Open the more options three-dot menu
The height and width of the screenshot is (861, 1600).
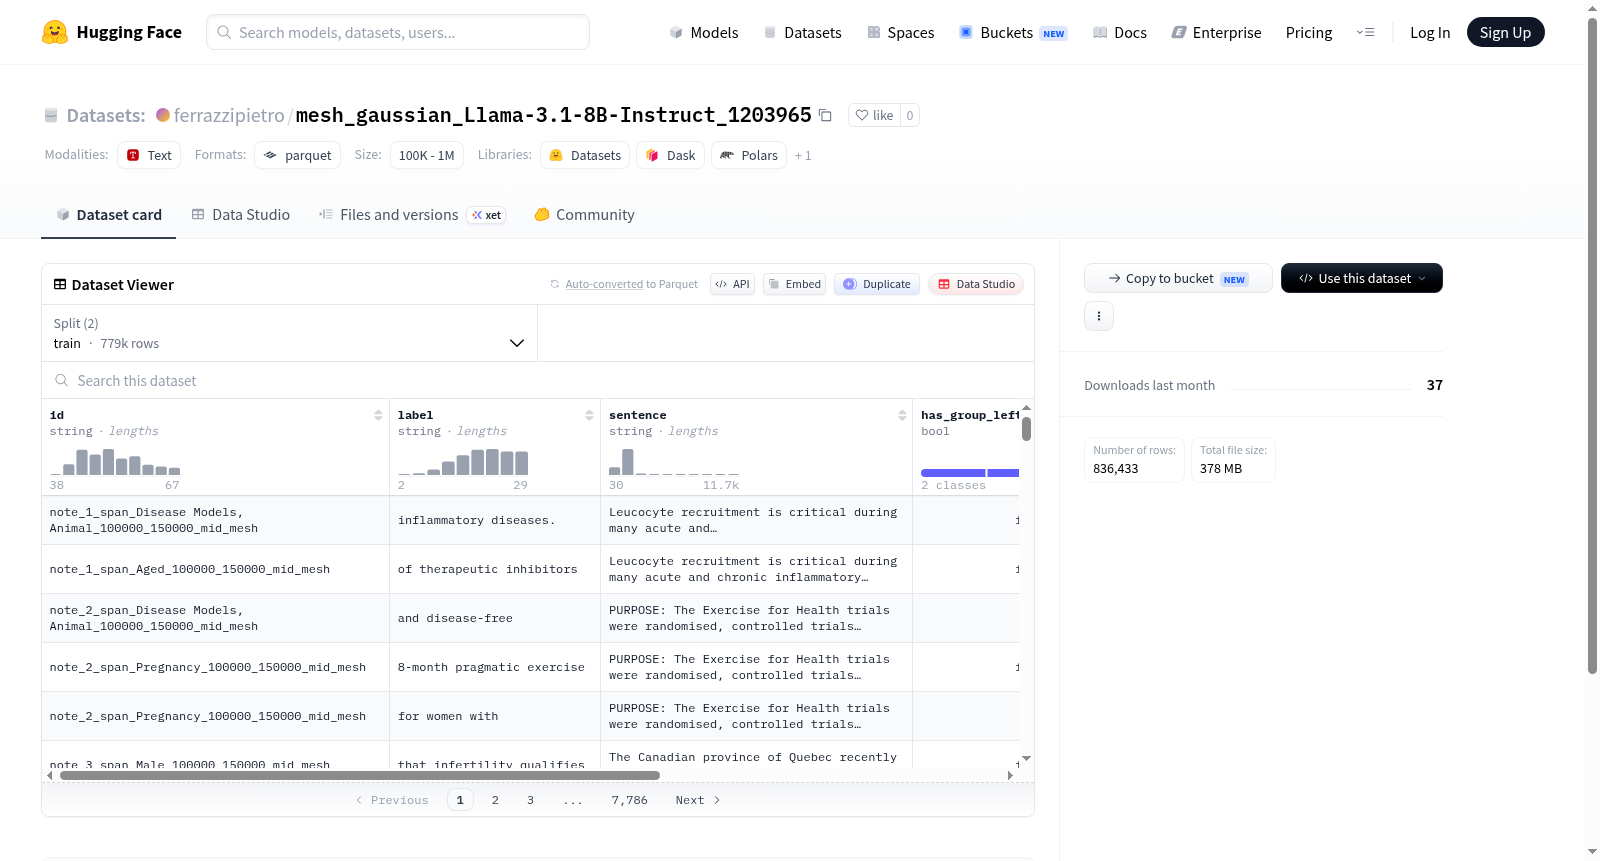pos(1099,316)
